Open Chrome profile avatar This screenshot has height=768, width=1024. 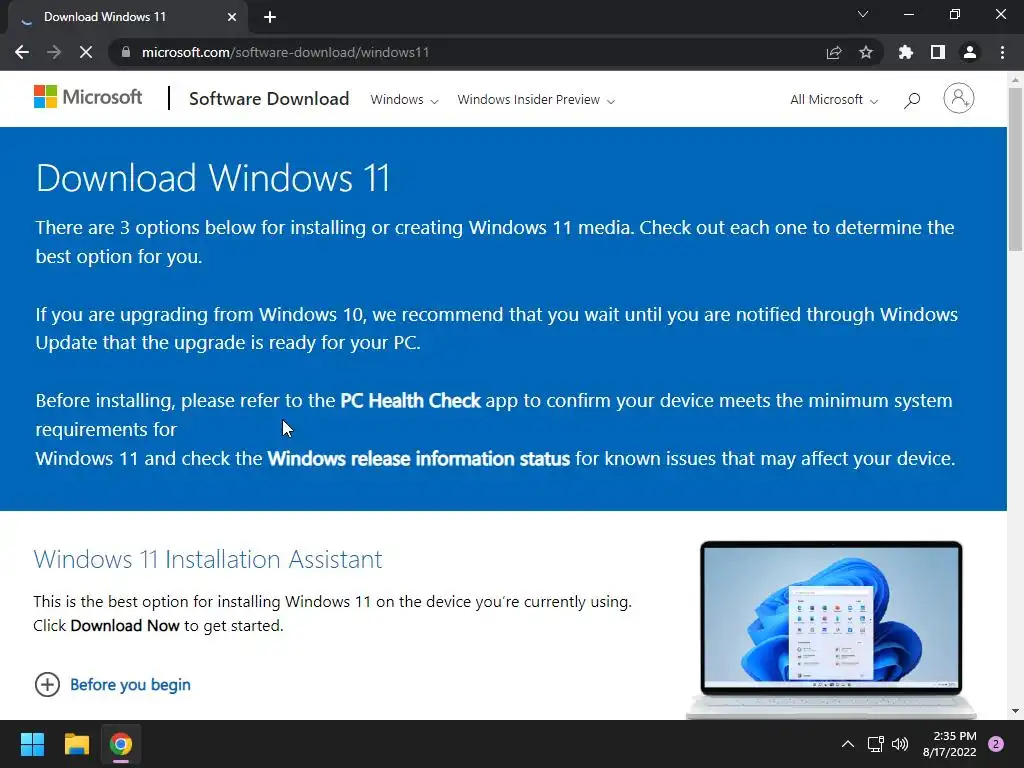click(970, 52)
